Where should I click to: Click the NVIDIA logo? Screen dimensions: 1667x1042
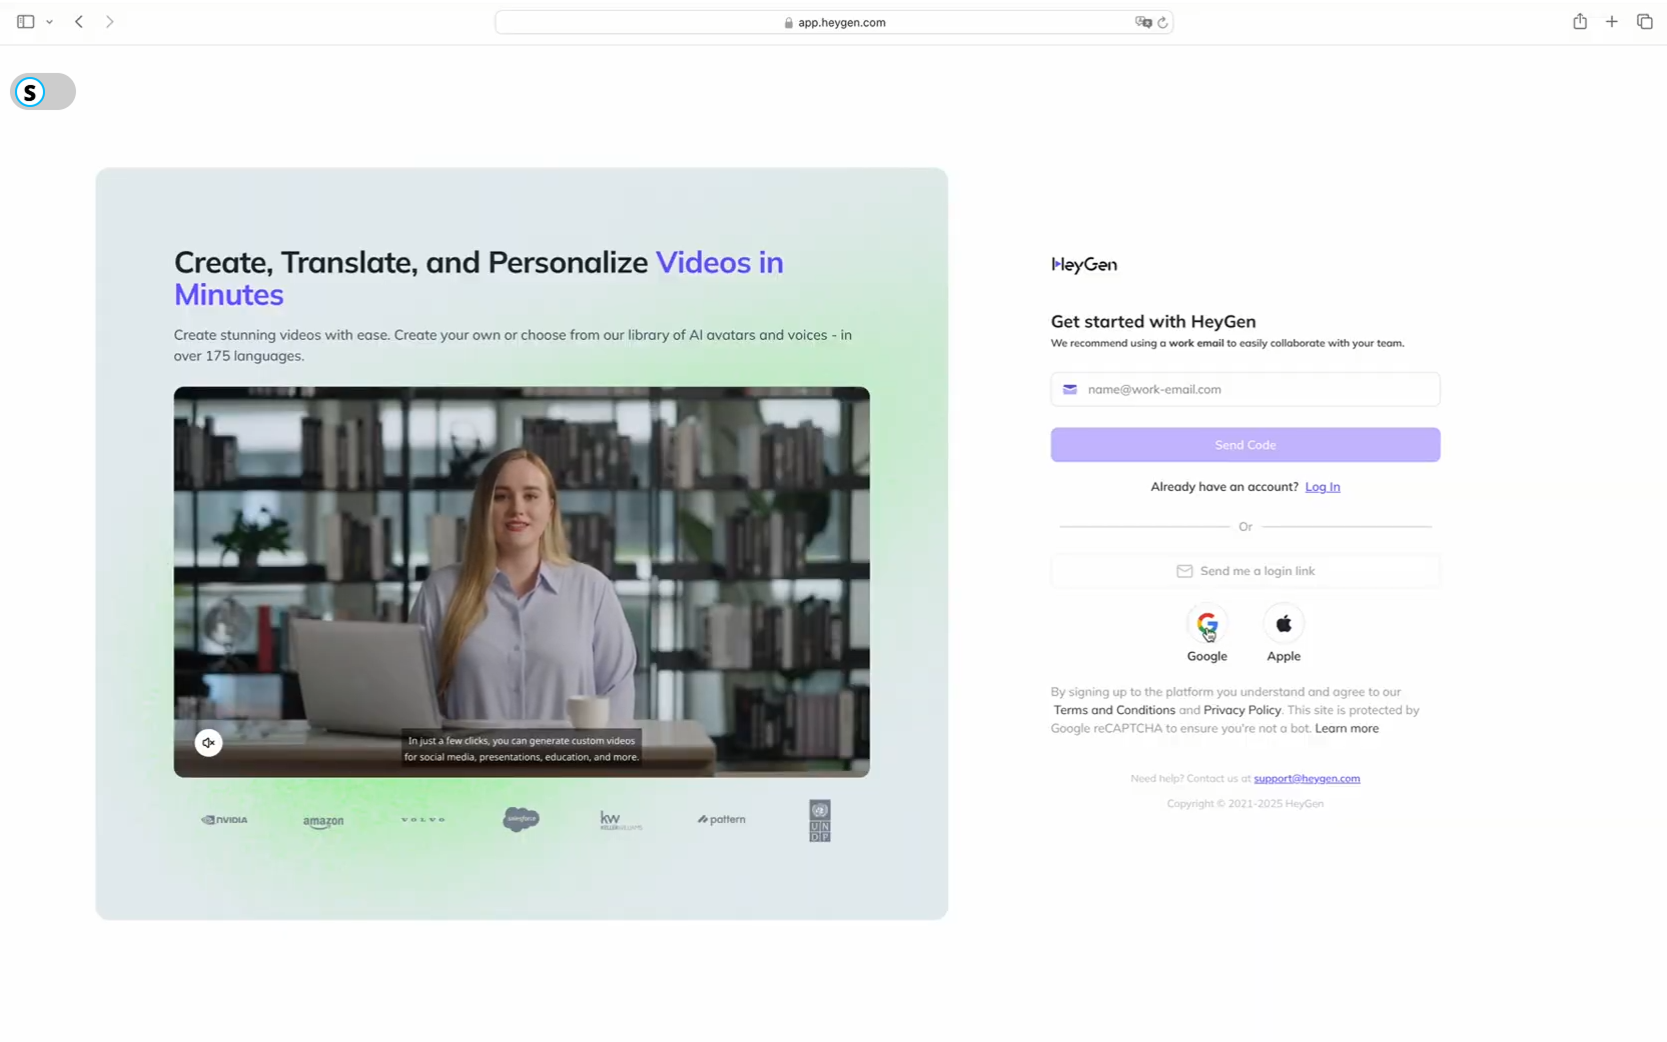(x=224, y=819)
